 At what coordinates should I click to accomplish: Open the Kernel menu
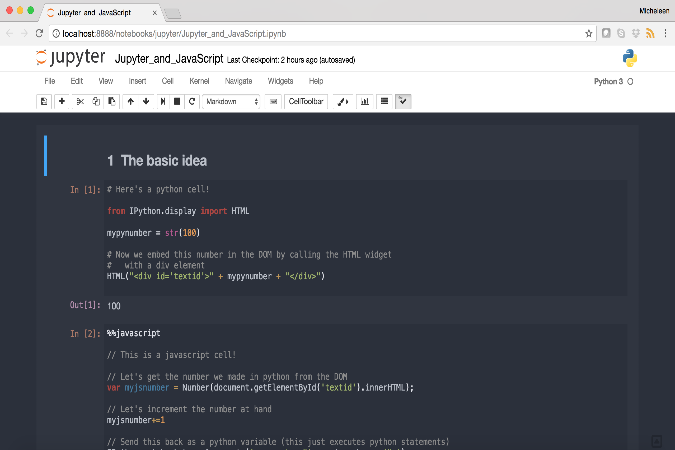pos(199,80)
